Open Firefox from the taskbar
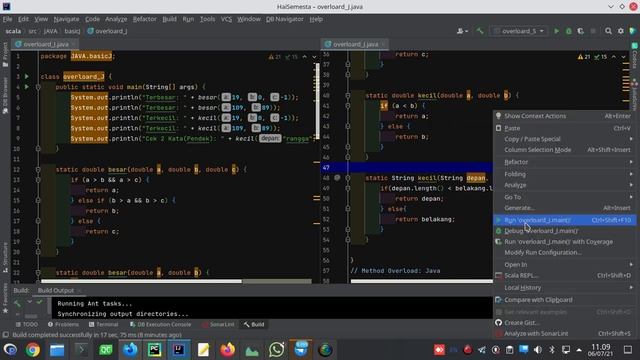The width and height of the screenshot is (640, 360). tap(227, 350)
